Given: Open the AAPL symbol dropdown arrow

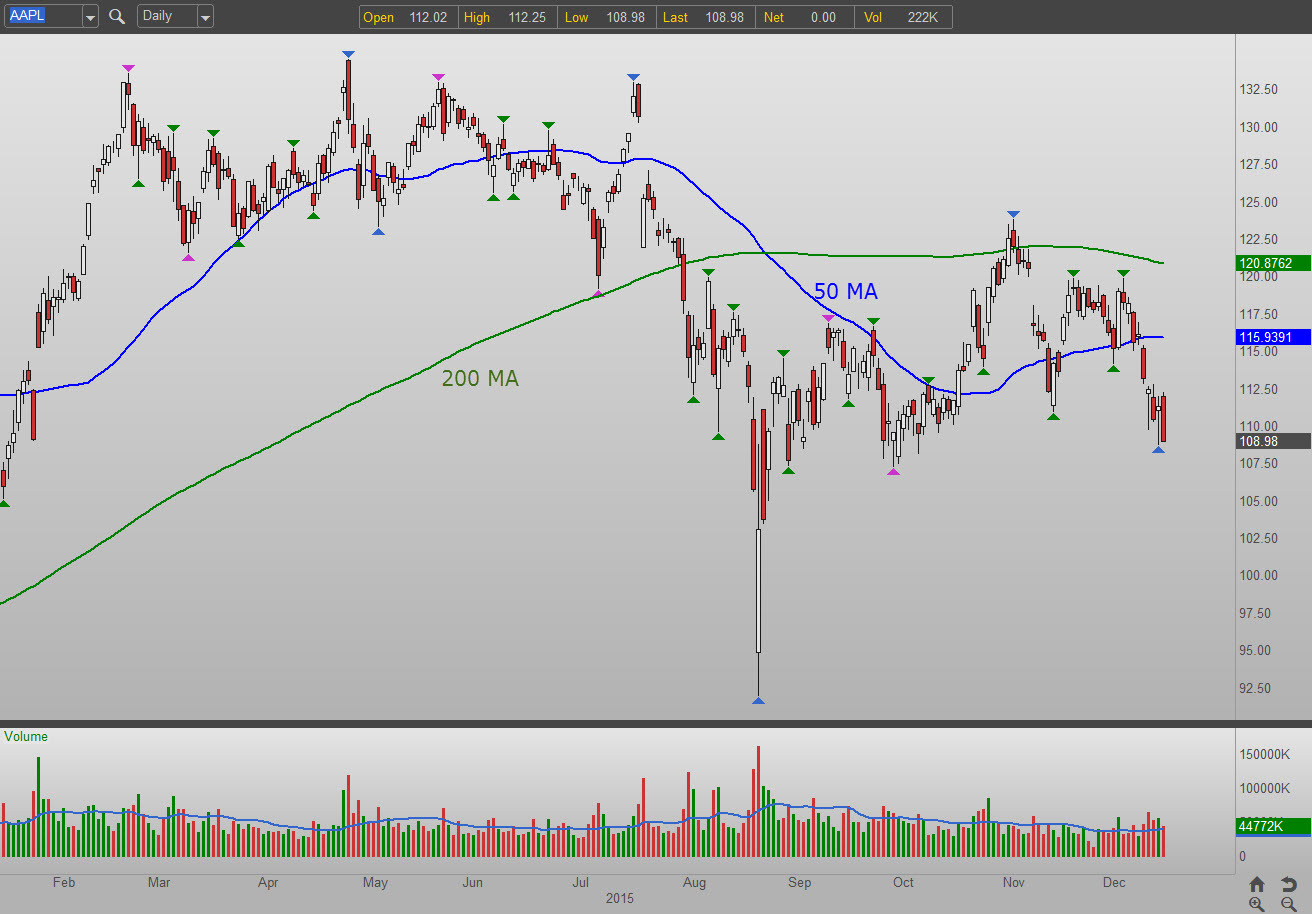Looking at the screenshot, I should (x=89, y=17).
